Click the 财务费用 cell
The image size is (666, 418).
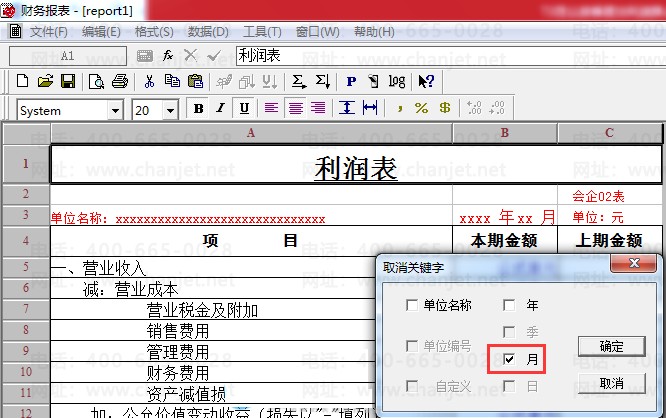tap(213, 372)
